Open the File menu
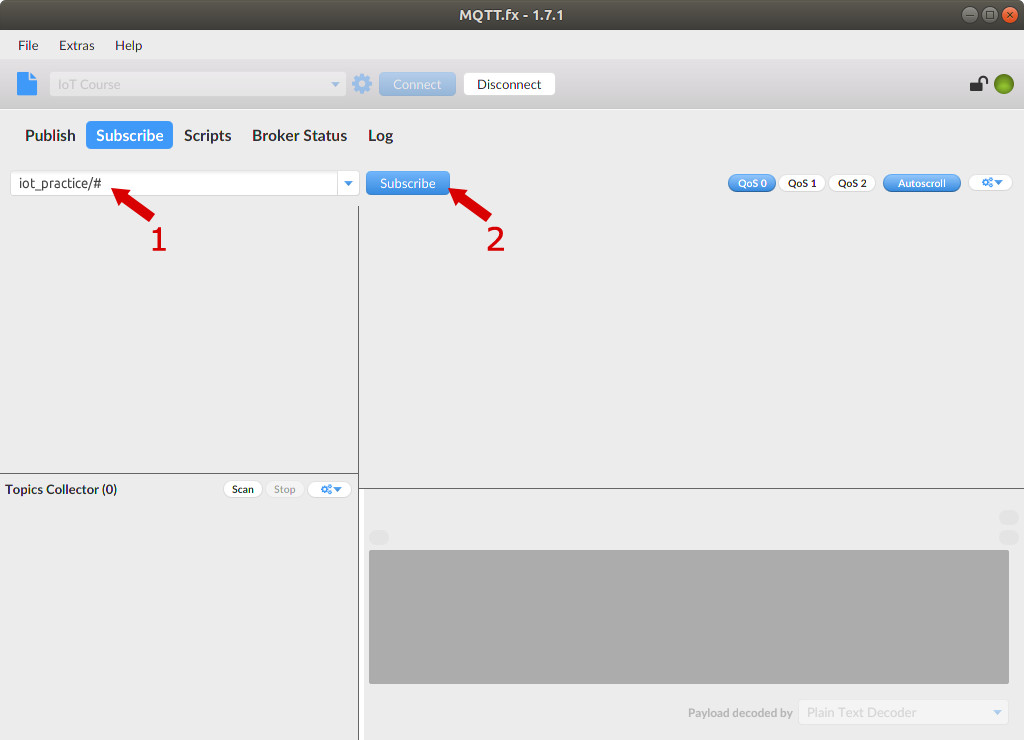The width and height of the screenshot is (1024, 740). (28, 46)
